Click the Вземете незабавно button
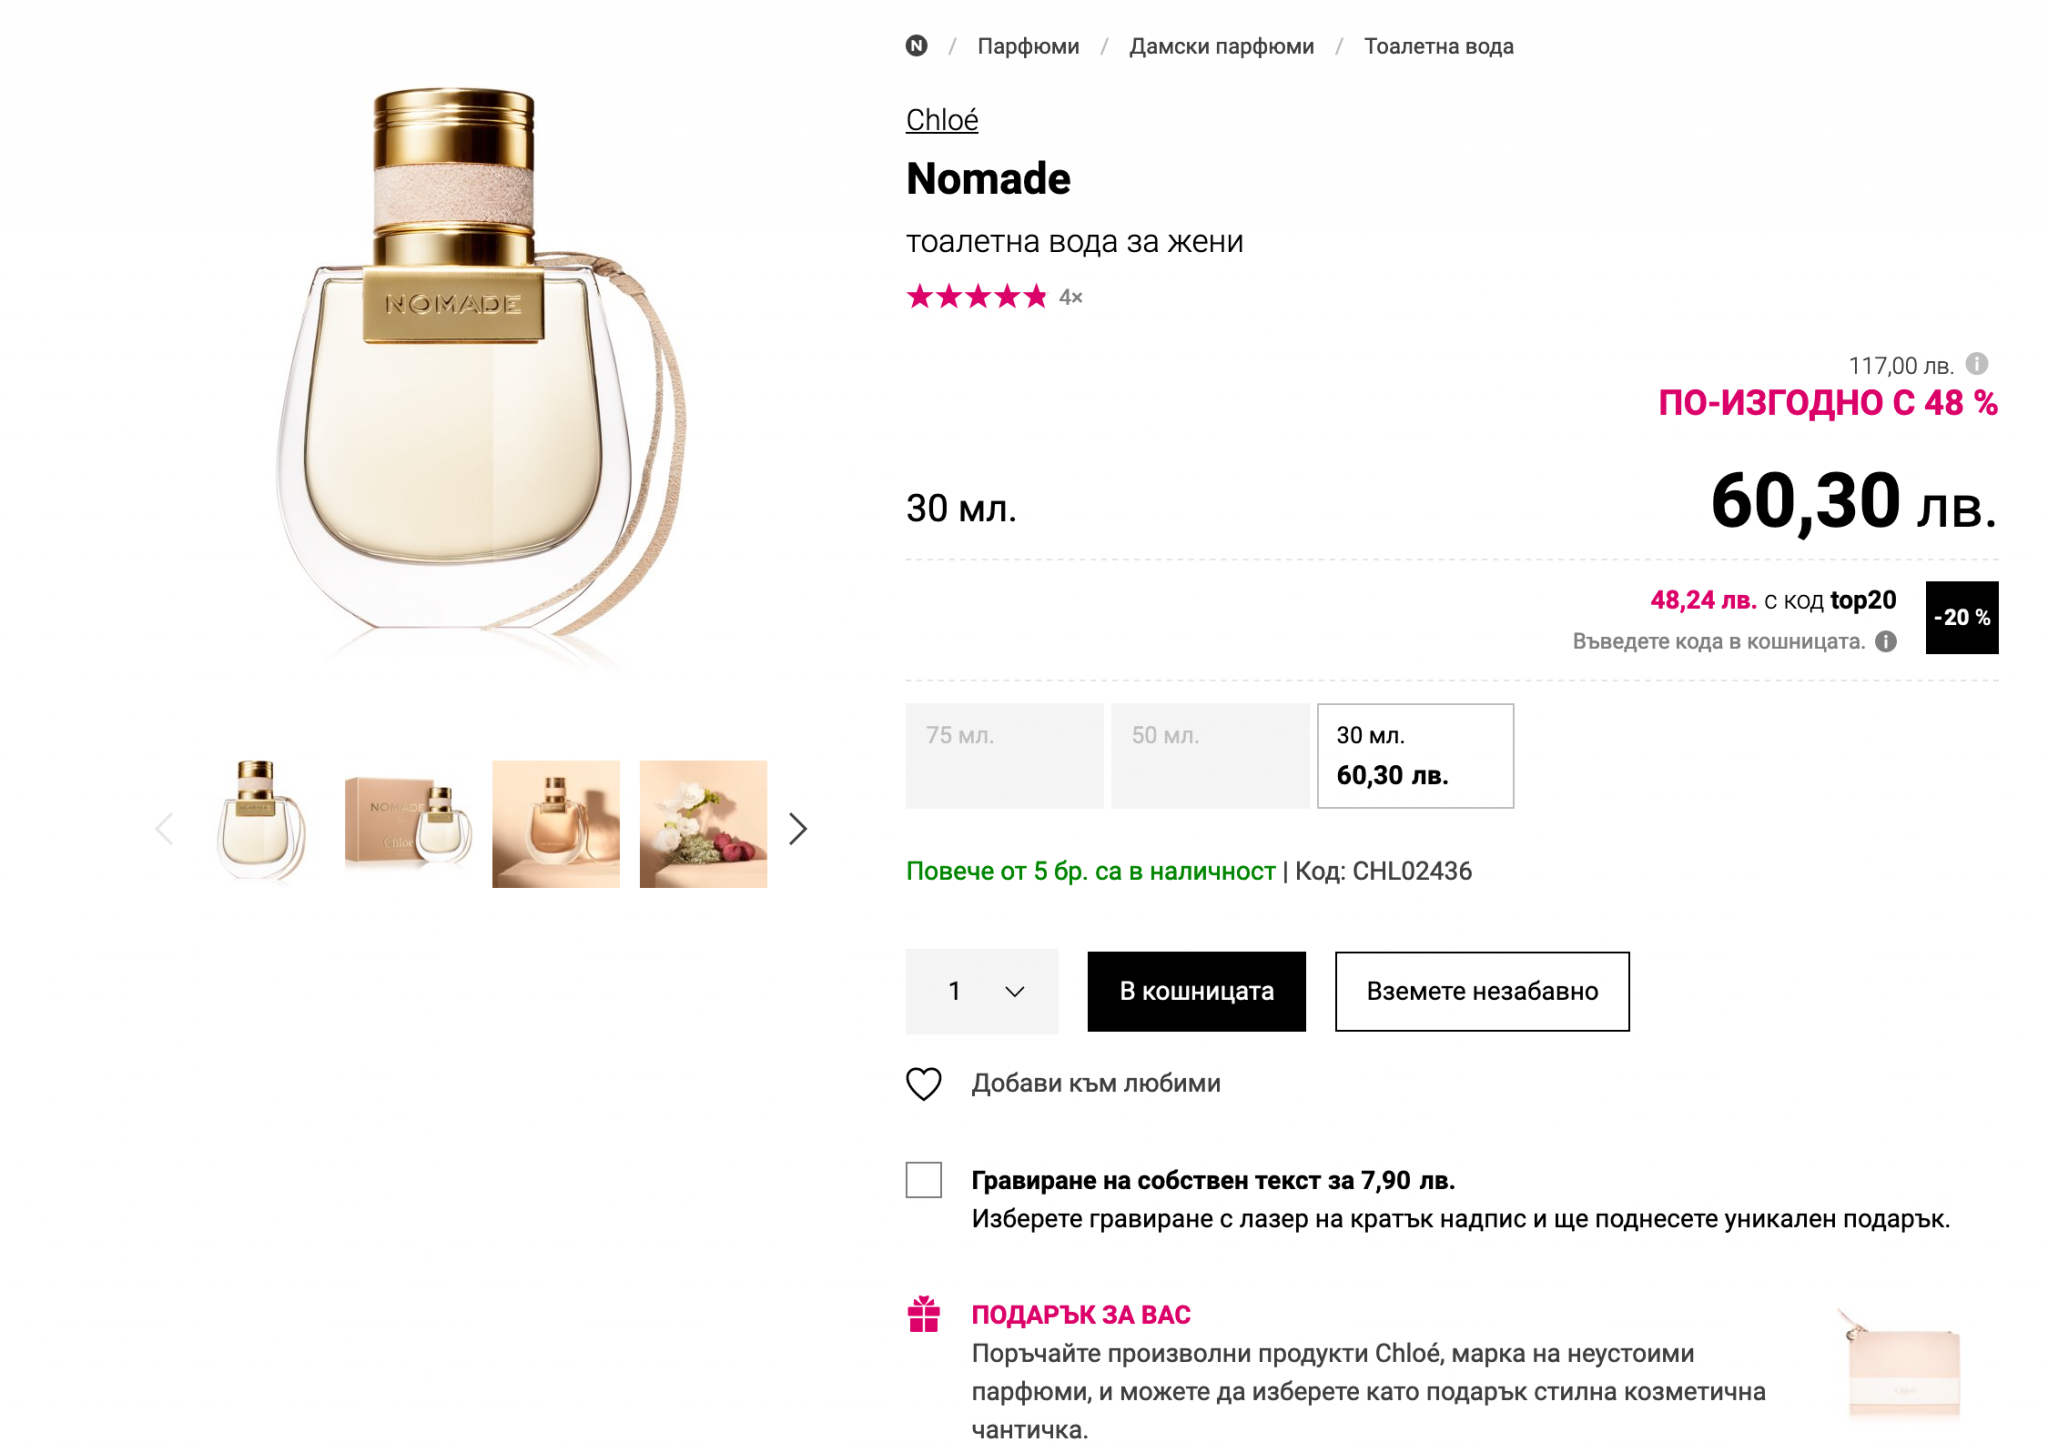Screen dimensions: 2048x1452 [x=1482, y=991]
